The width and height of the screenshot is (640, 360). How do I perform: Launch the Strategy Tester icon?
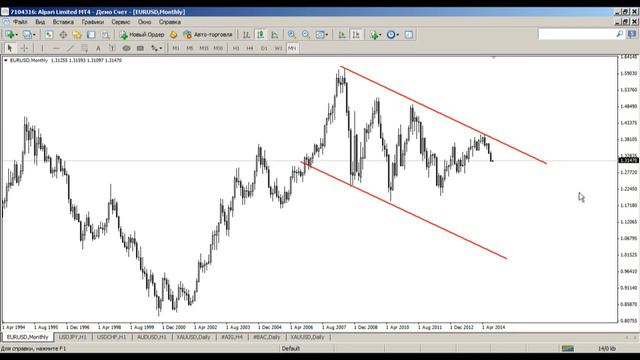[x=105, y=35]
